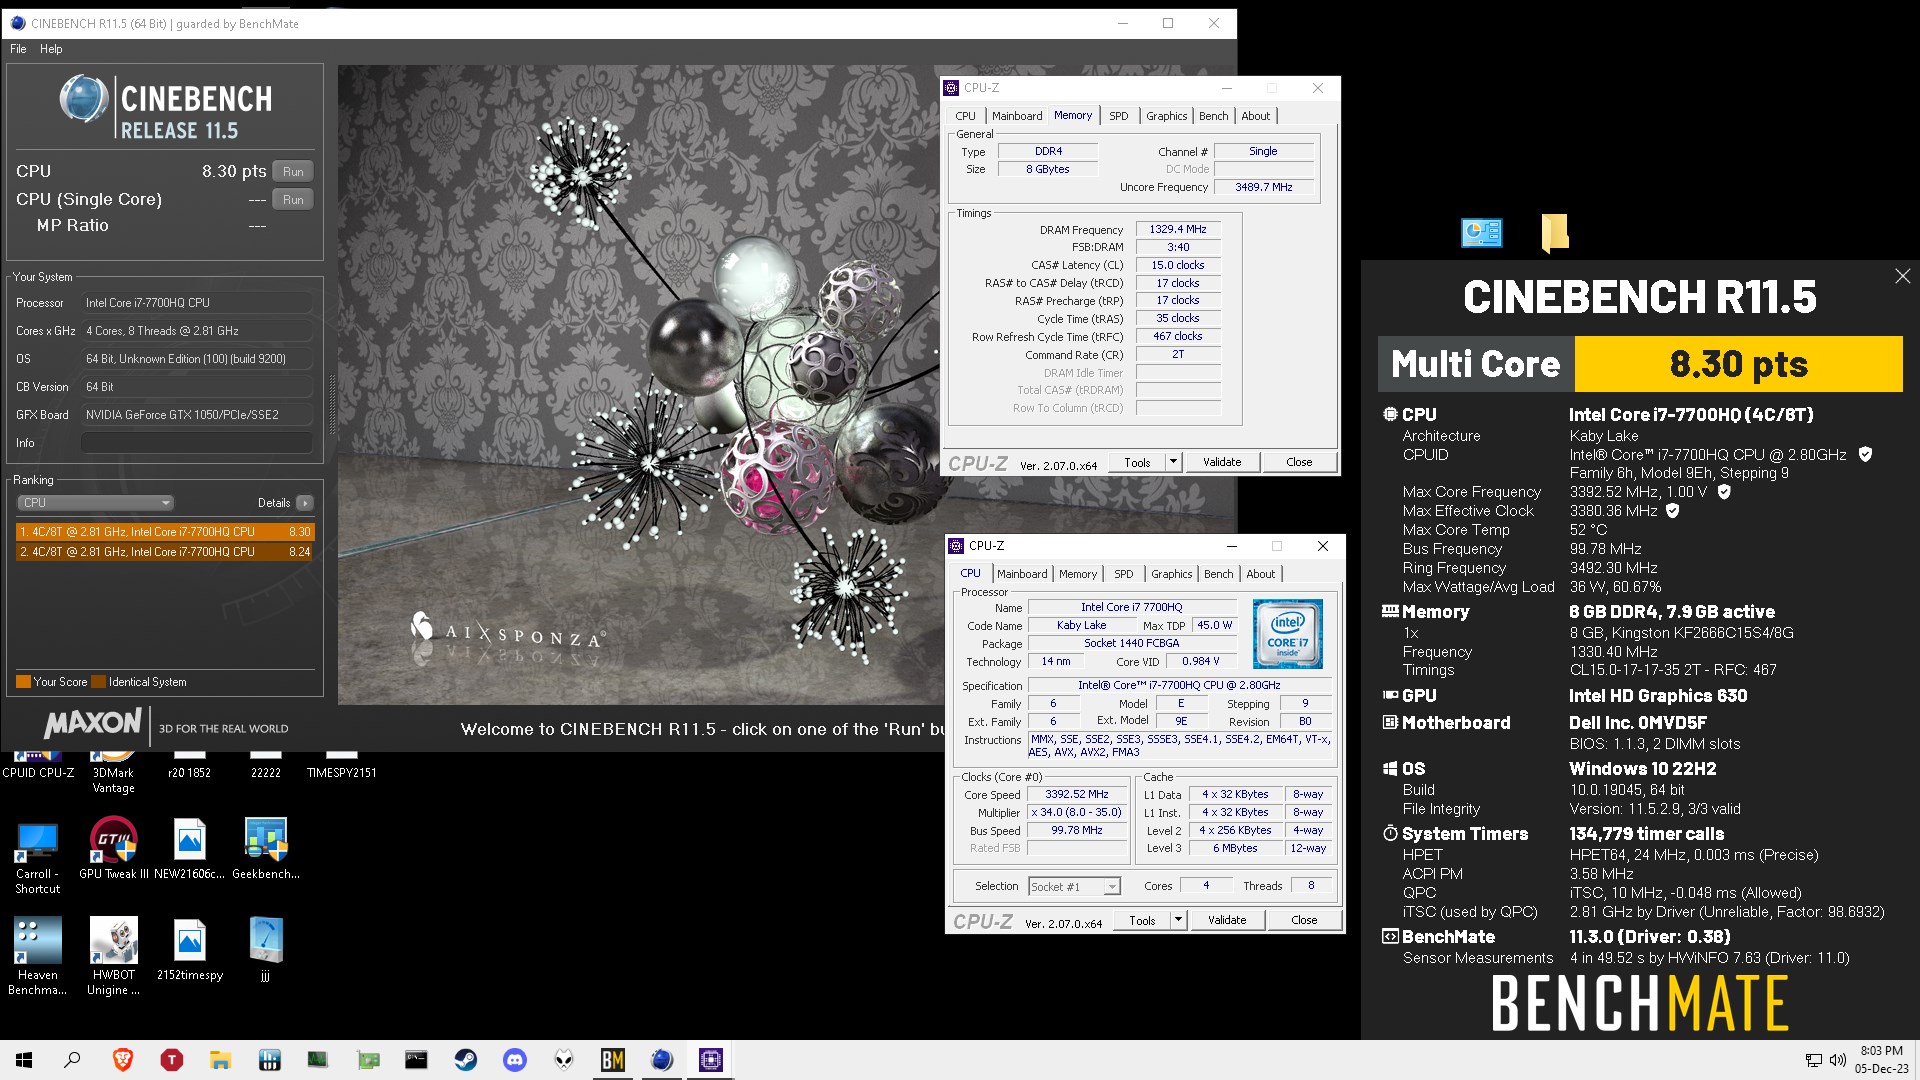The width and height of the screenshot is (1920, 1080).
Task: Close the BenchMate result panel with X
Action: tap(1902, 276)
